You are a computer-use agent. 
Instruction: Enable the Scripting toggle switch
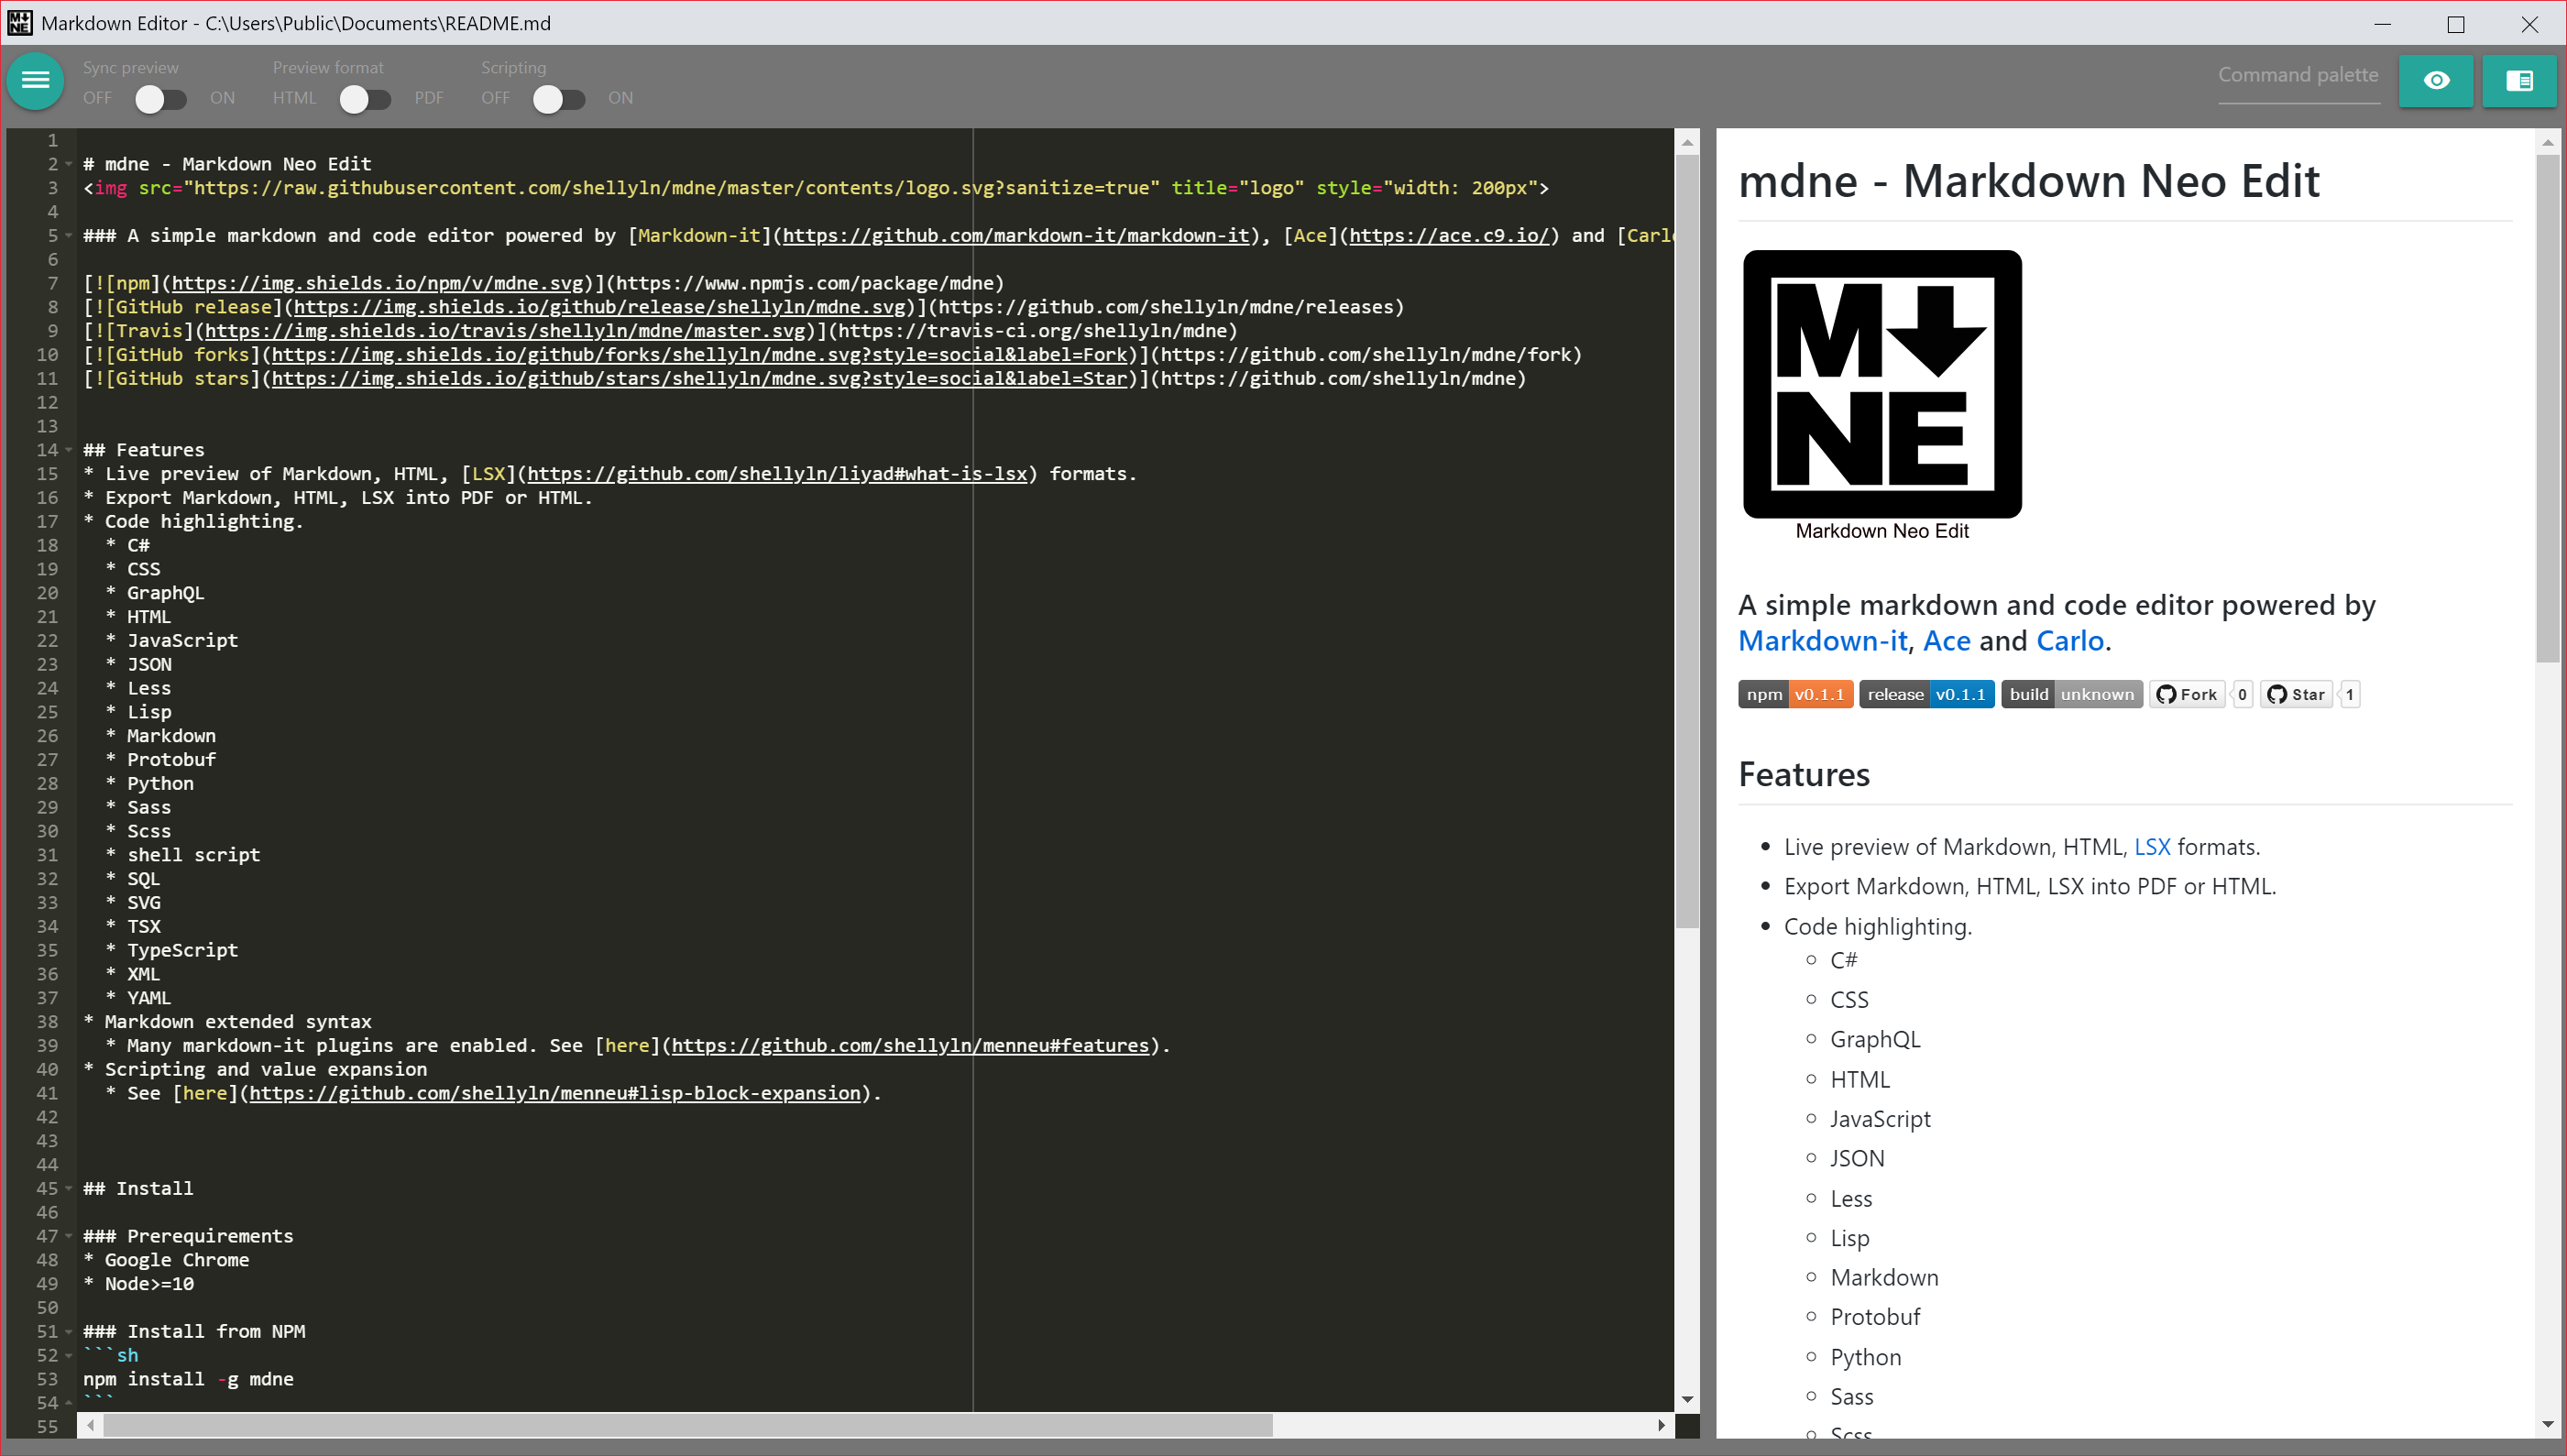(554, 97)
